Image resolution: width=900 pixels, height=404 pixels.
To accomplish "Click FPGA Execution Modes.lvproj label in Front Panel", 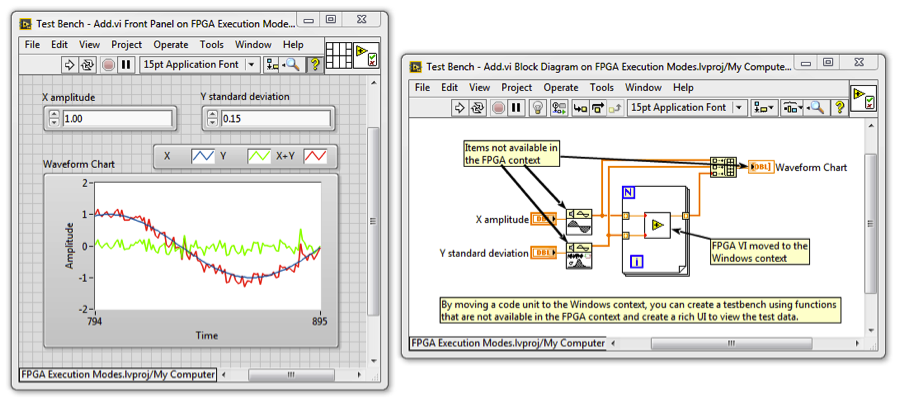I will click(x=118, y=374).
